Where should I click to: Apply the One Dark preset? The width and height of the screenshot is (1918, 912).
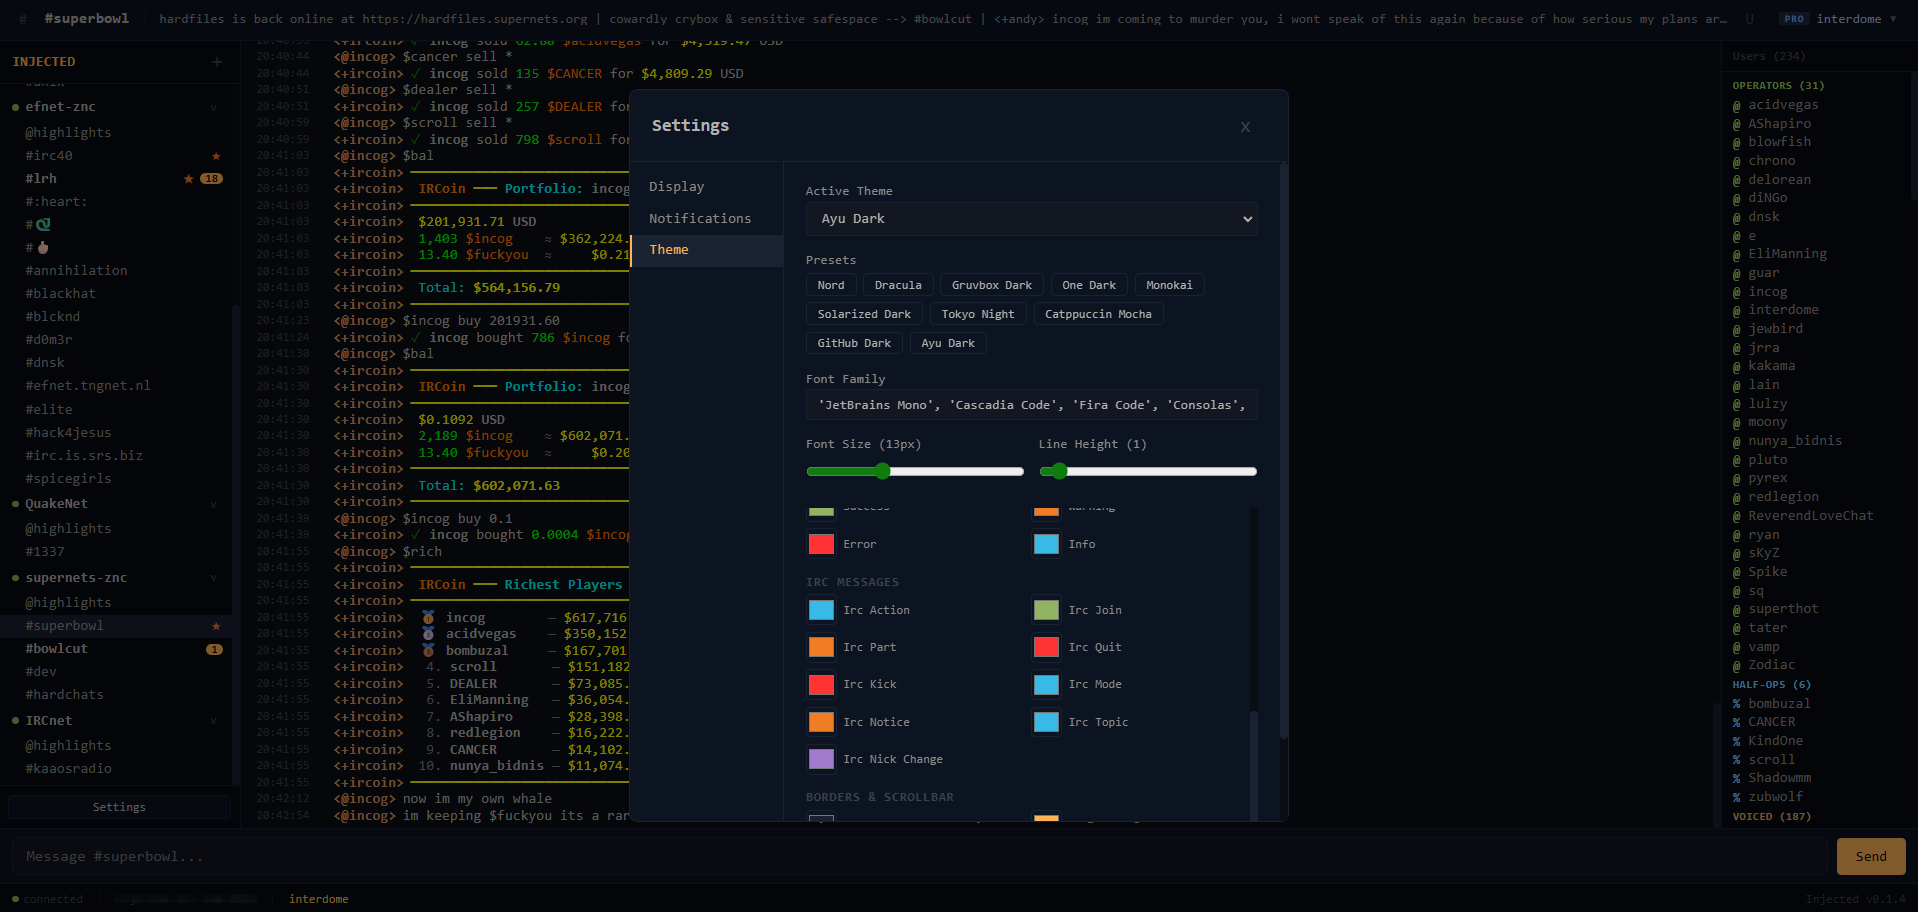(x=1089, y=285)
